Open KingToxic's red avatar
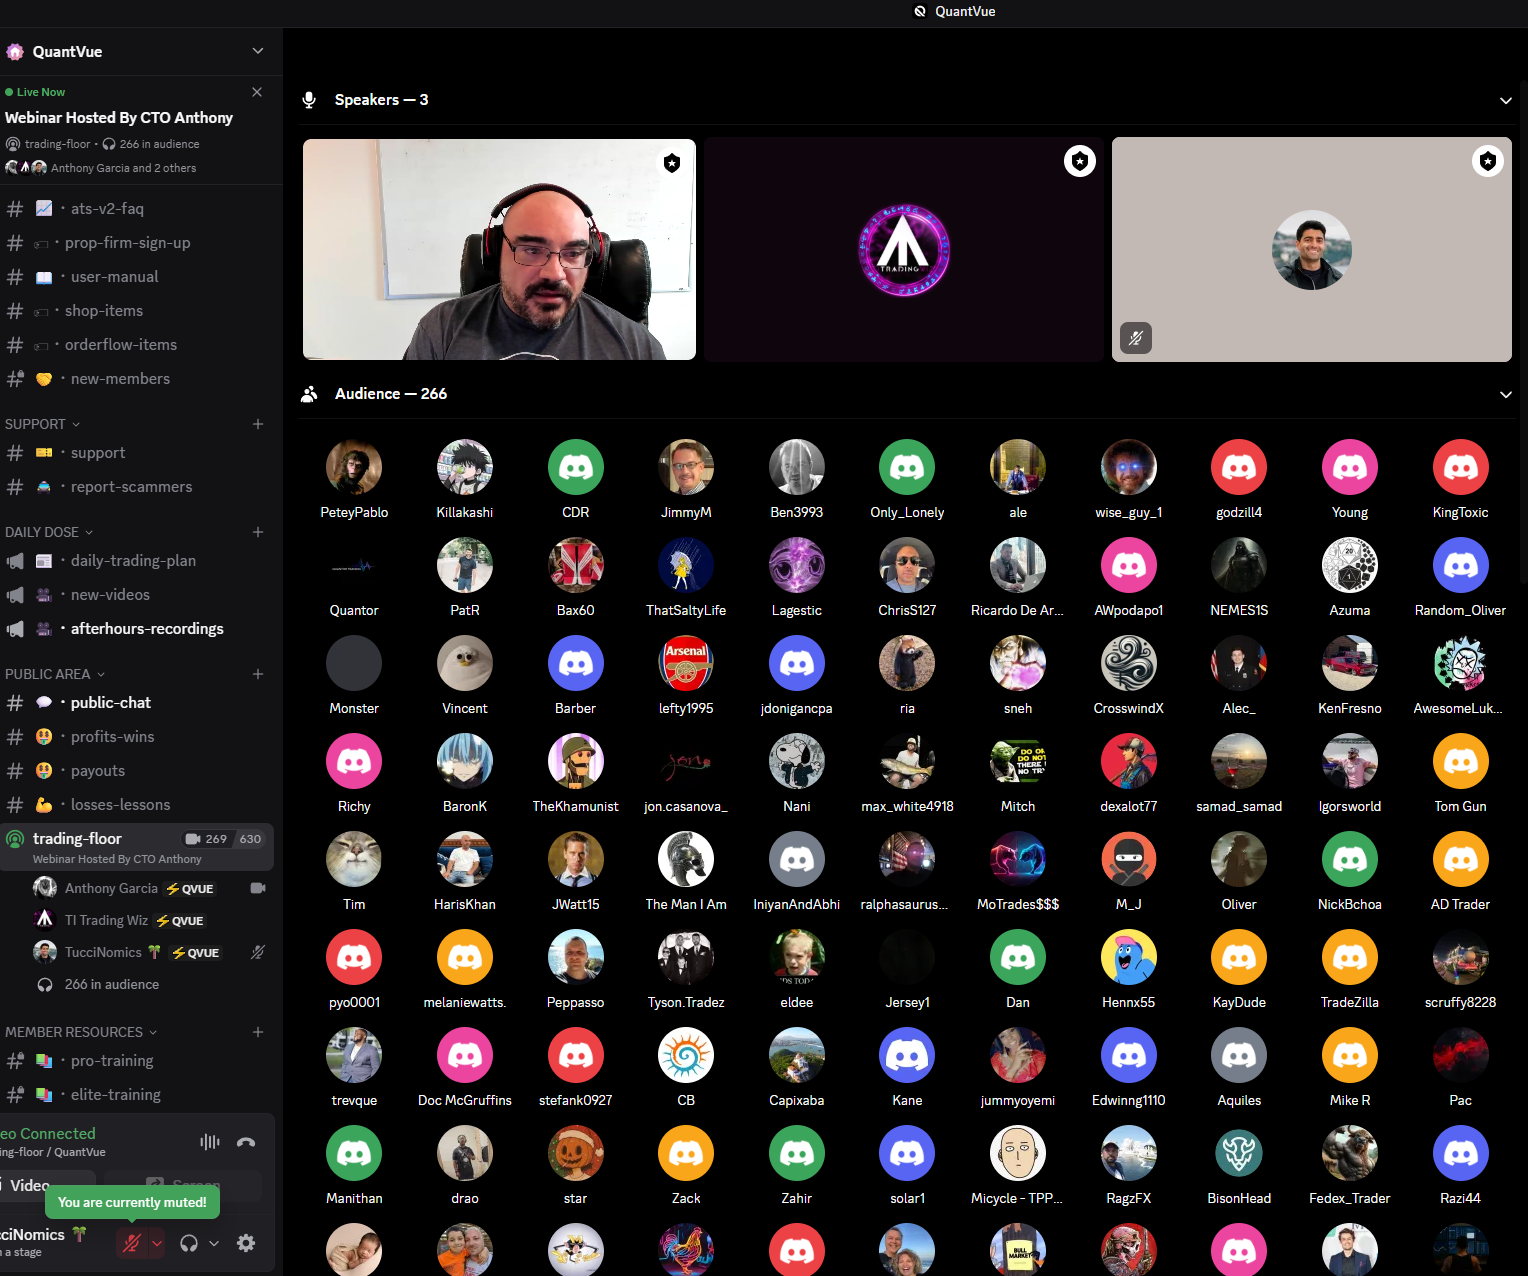Viewport: 1528px width, 1276px height. [x=1461, y=467]
